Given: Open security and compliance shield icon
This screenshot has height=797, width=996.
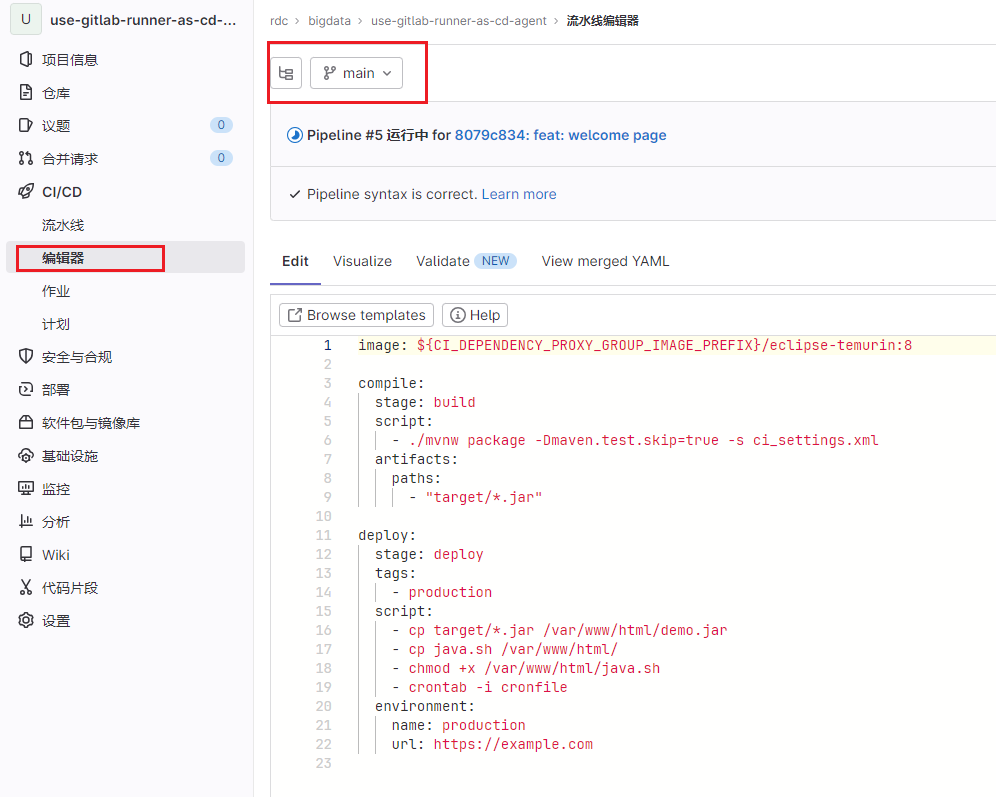Looking at the screenshot, I should coord(26,357).
